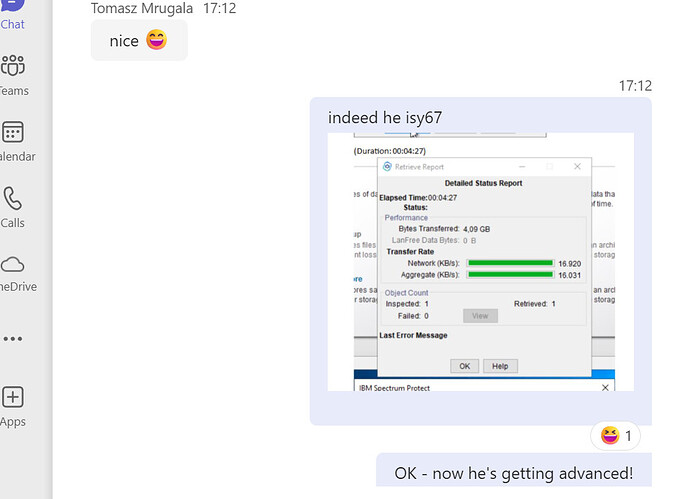
Task: Select the 'indeed he isy67' message text
Action: 385,118
